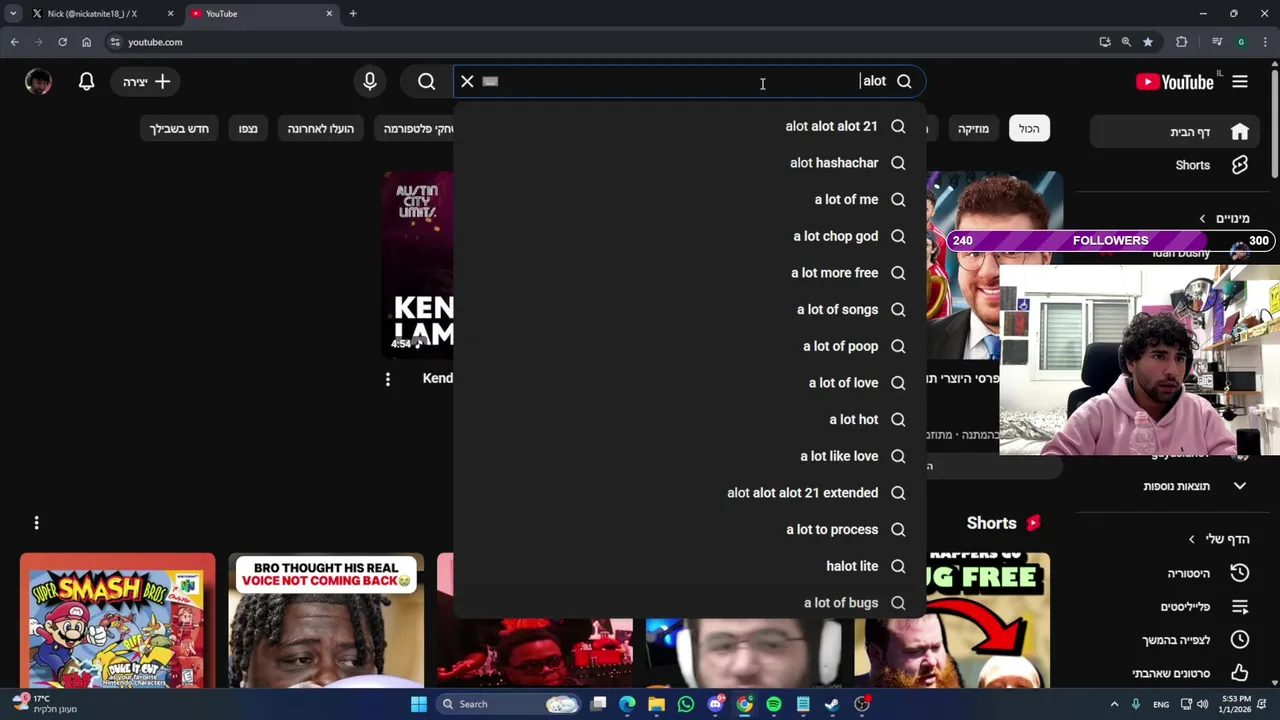
Task: Show hidden system tray icons
Action: coord(1114,704)
